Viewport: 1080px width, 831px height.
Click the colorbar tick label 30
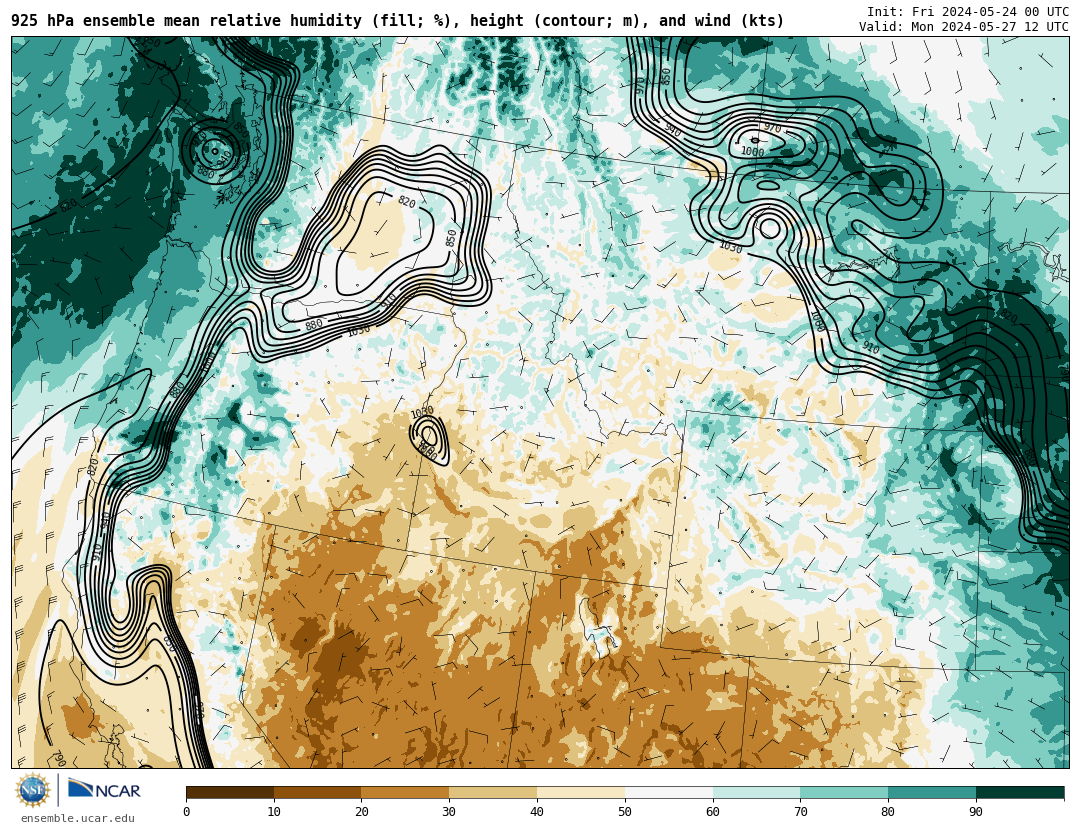(x=449, y=812)
